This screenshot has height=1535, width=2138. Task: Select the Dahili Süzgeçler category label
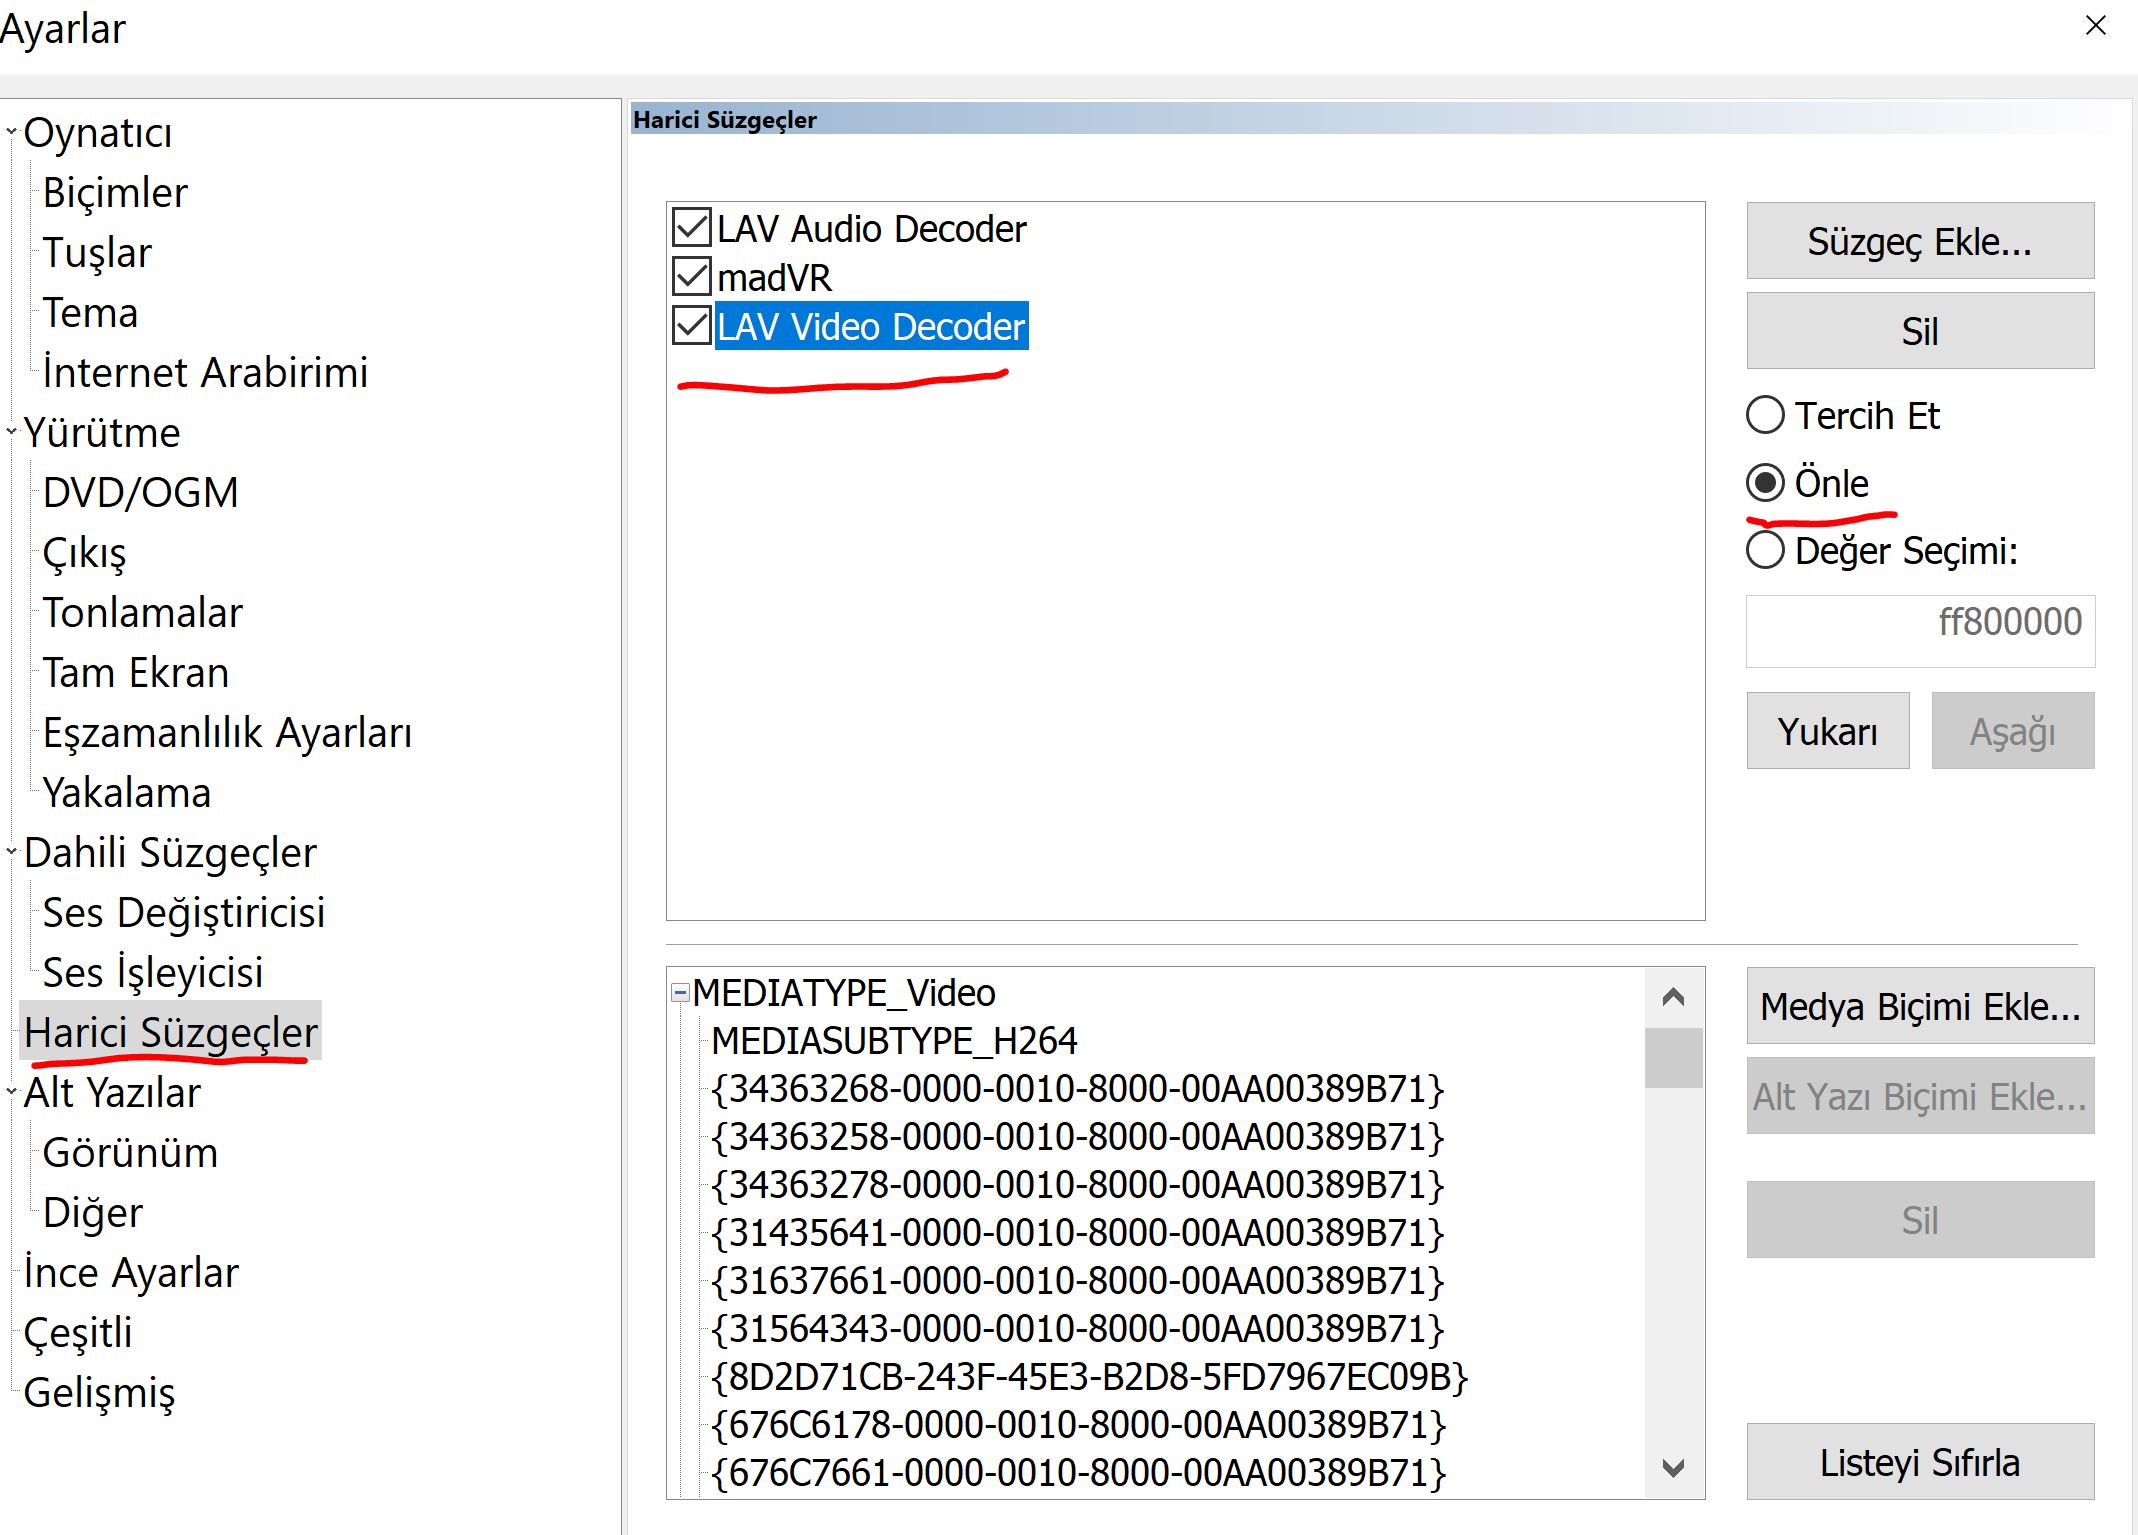170,852
